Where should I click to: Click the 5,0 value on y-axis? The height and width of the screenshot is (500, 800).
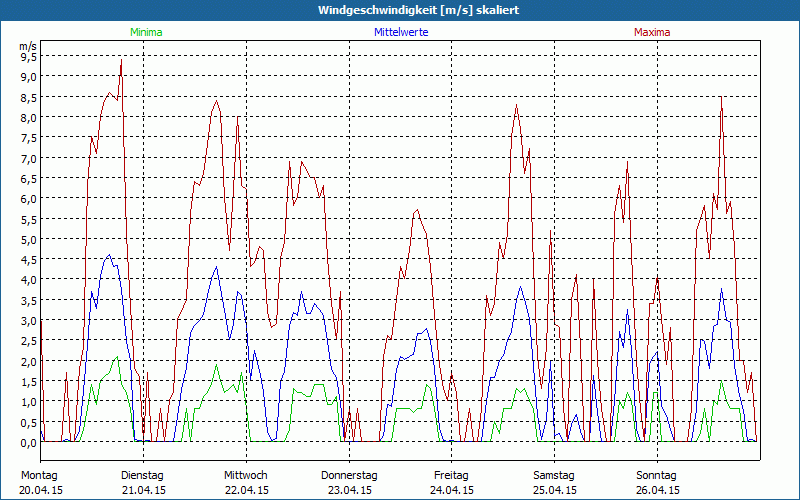[x=29, y=239]
